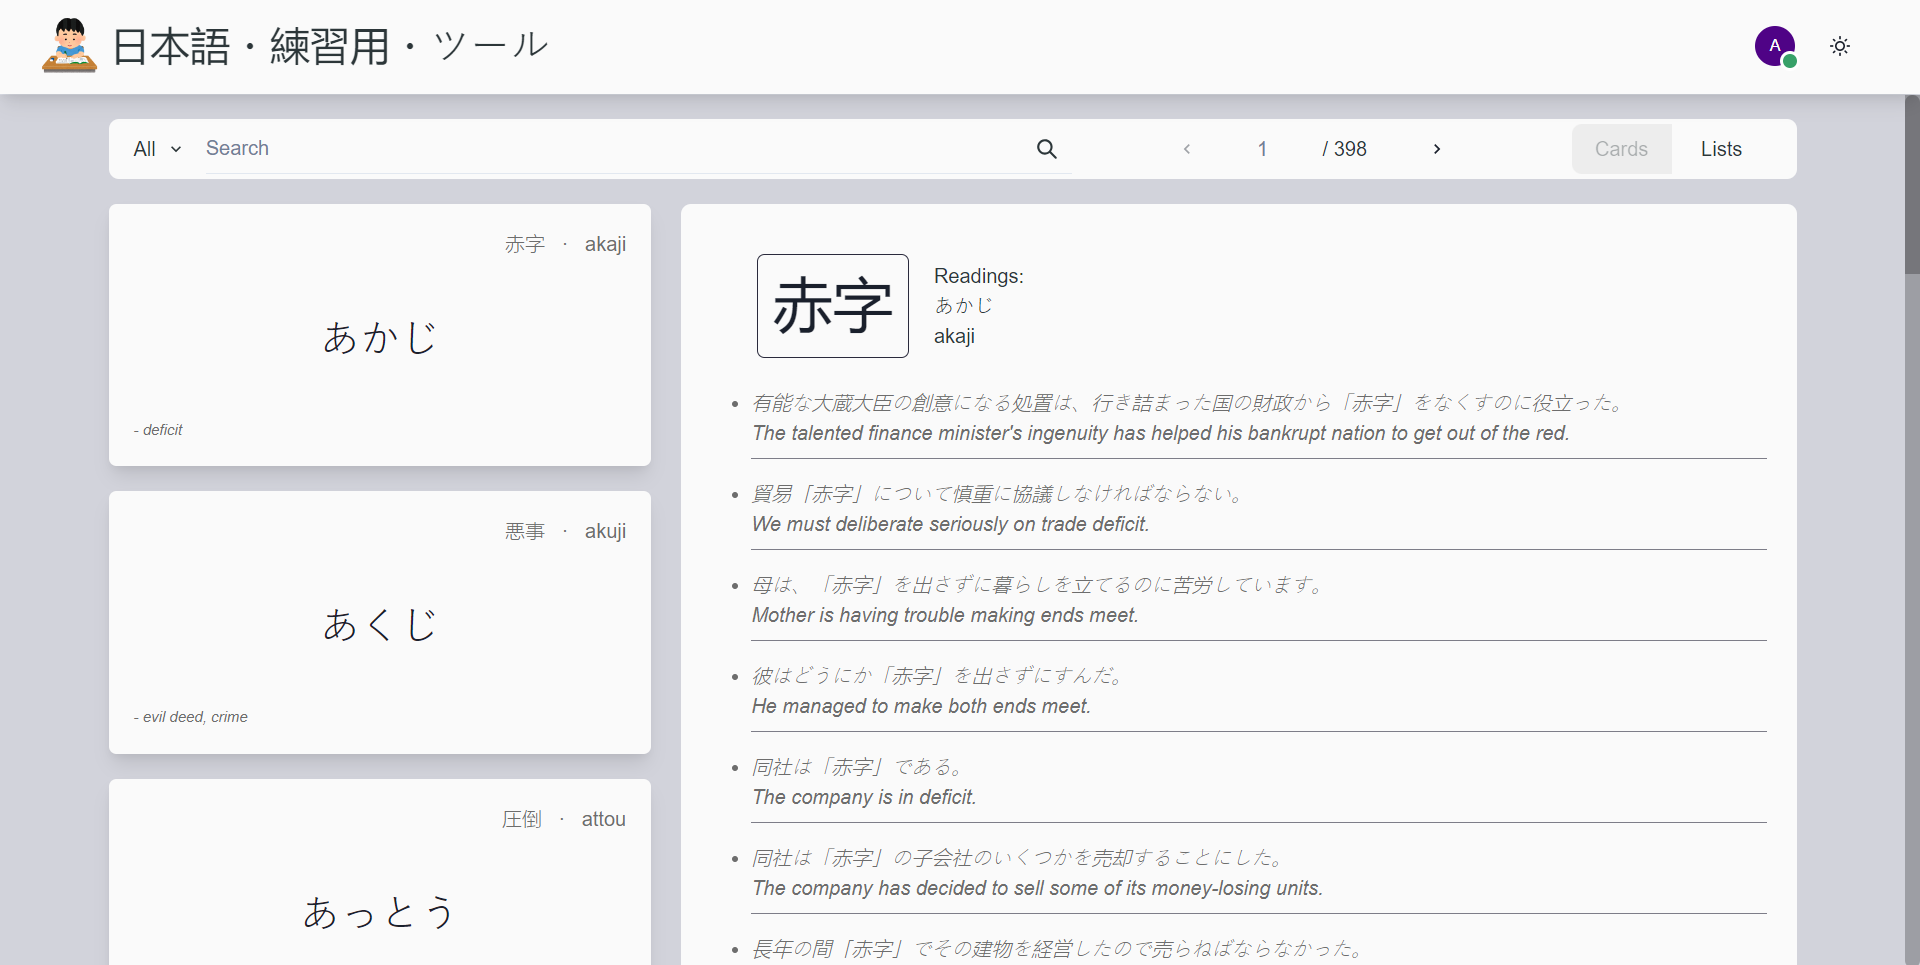1920x965 pixels.
Task: Open the user account avatar menu
Action: 1776,46
